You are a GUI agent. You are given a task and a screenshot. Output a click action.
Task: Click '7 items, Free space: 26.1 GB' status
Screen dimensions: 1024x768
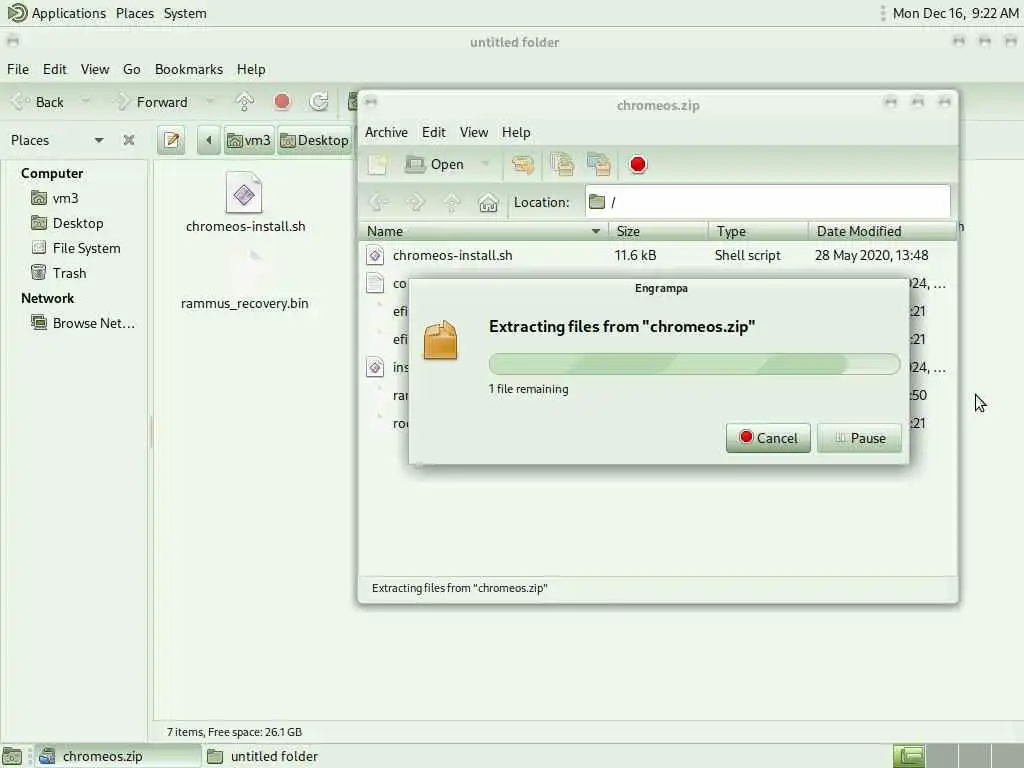(x=234, y=732)
